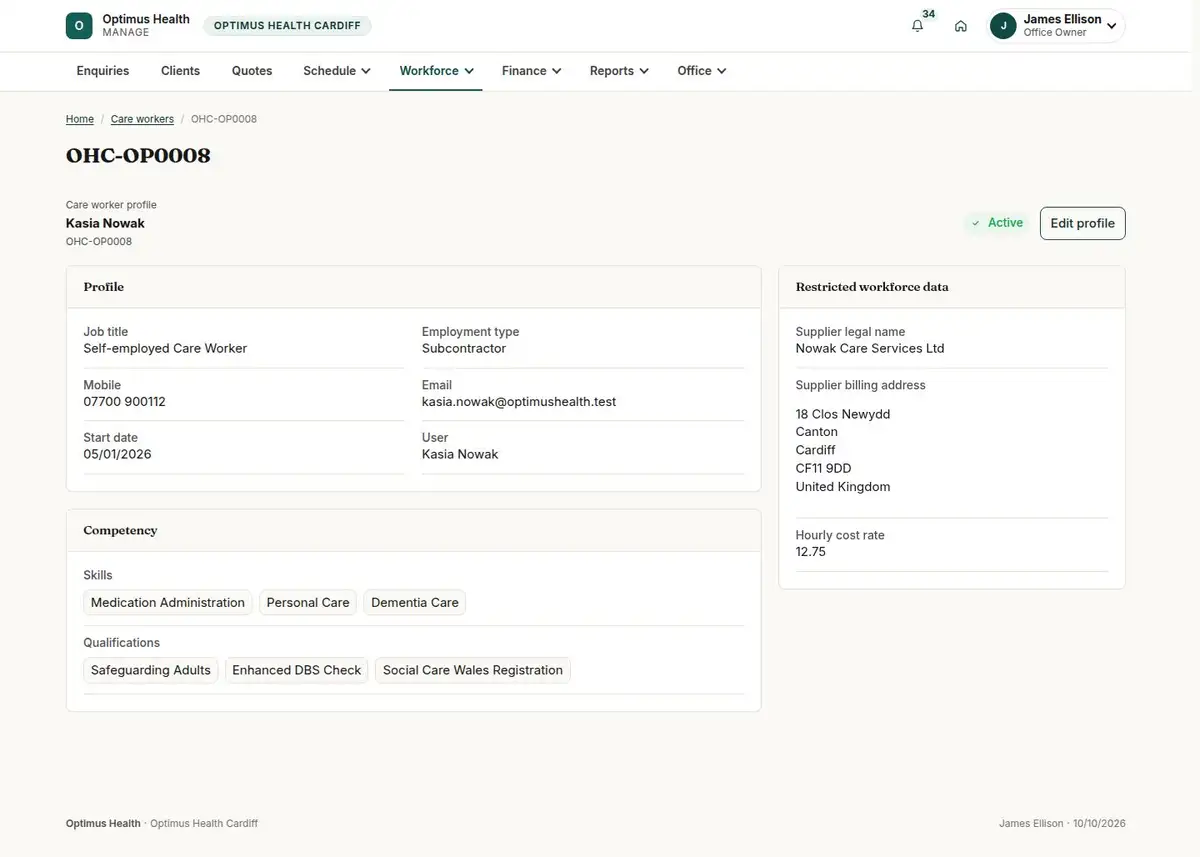
Task: Switch to the Quotes page
Action: coord(252,71)
